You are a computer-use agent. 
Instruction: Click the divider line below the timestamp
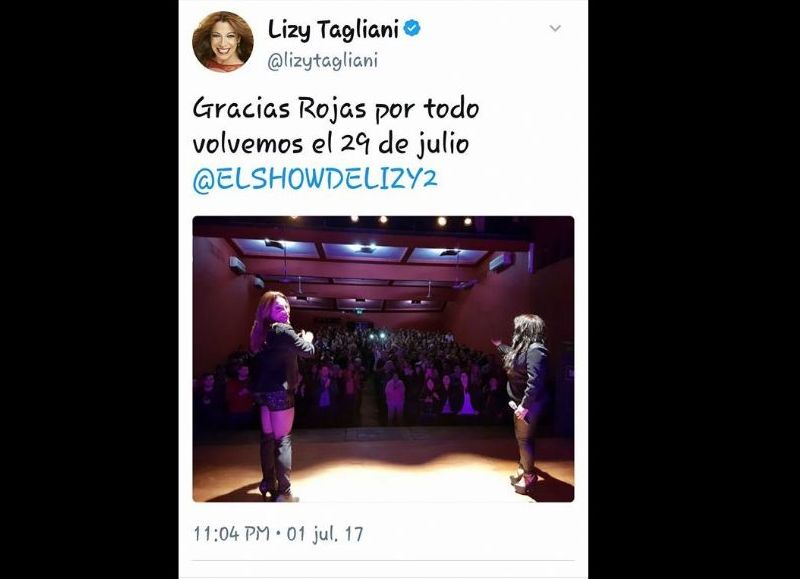coord(383,561)
